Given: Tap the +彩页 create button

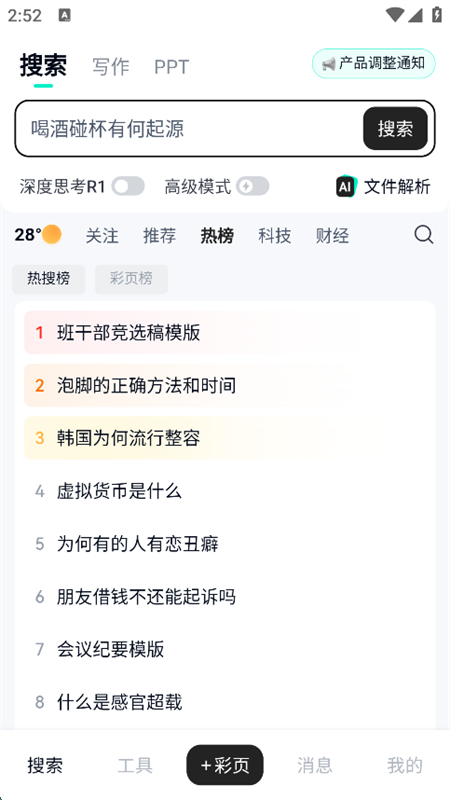Looking at the screenshot, I should coord(225,765).
